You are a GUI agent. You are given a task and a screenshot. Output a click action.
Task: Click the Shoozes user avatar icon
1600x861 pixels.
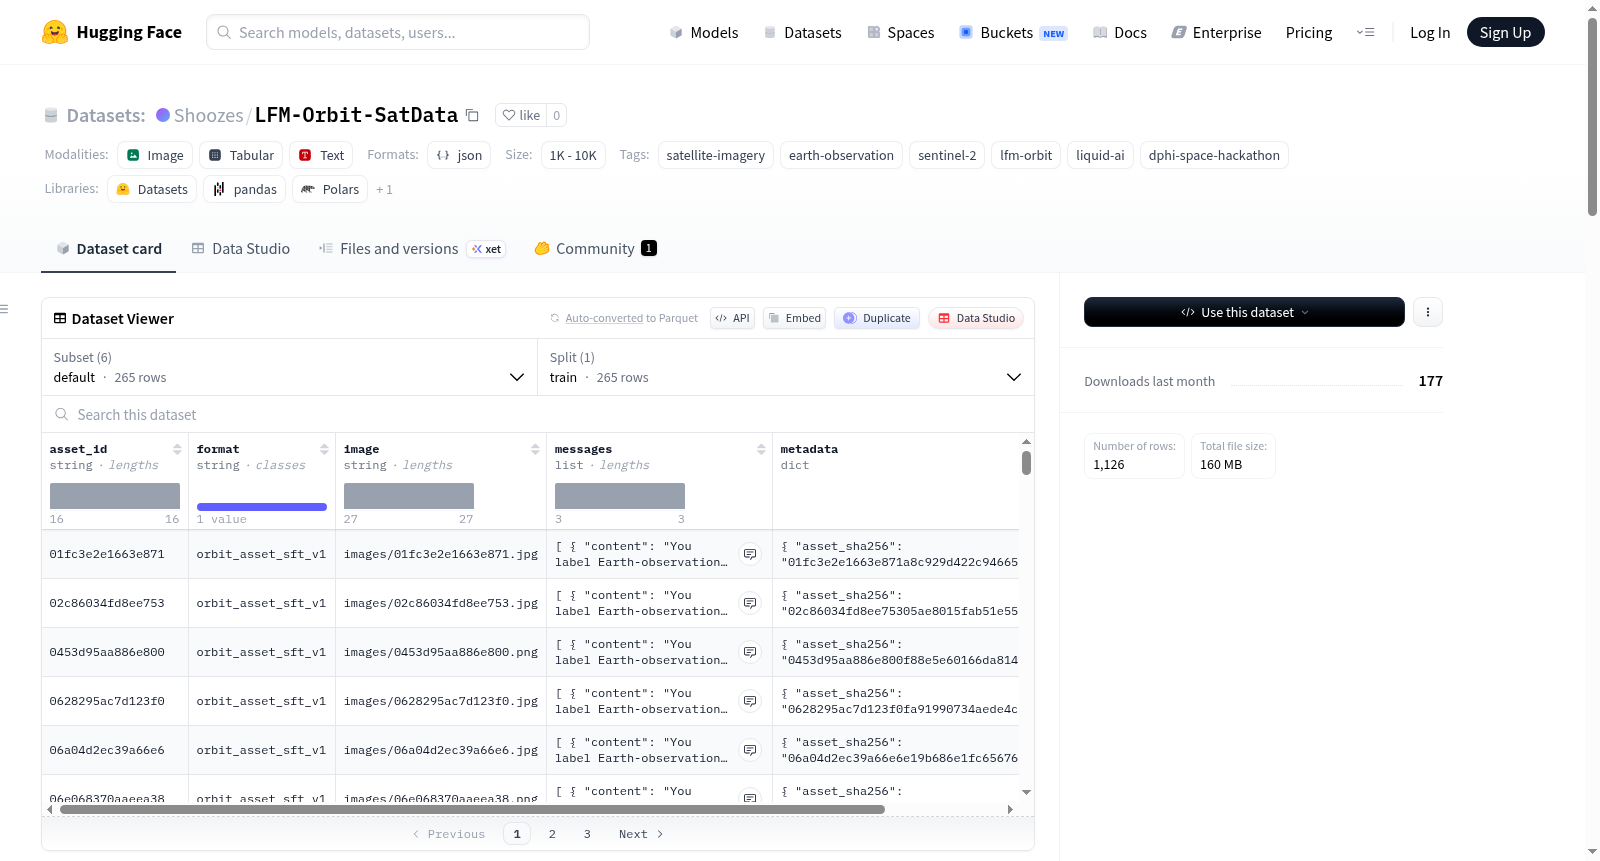[x=163, y=115]
